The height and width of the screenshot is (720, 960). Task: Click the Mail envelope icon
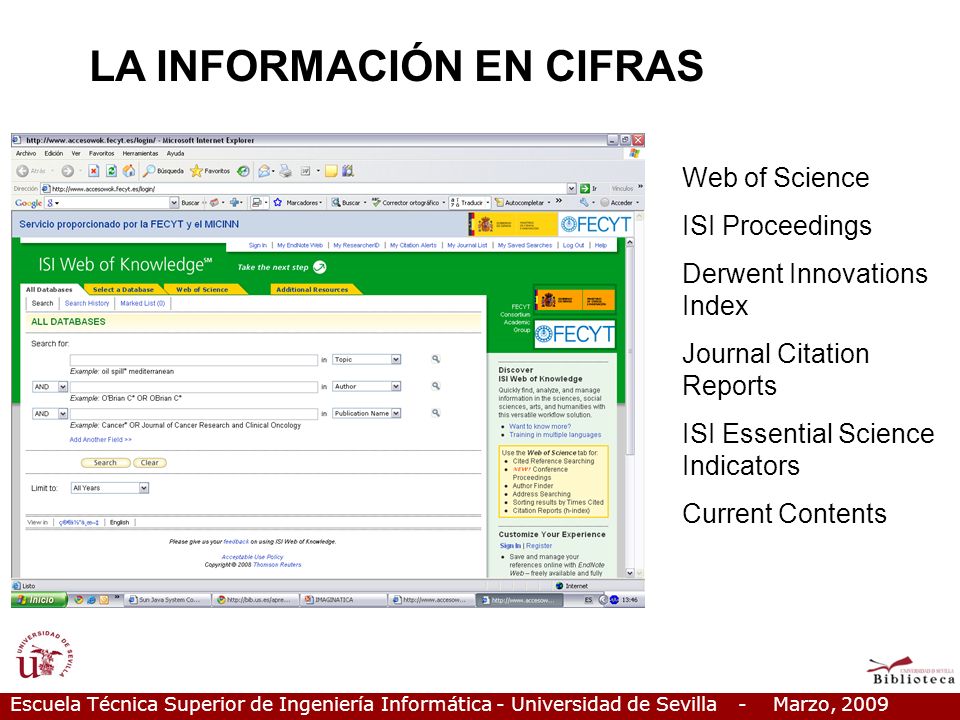pos(264,171)
